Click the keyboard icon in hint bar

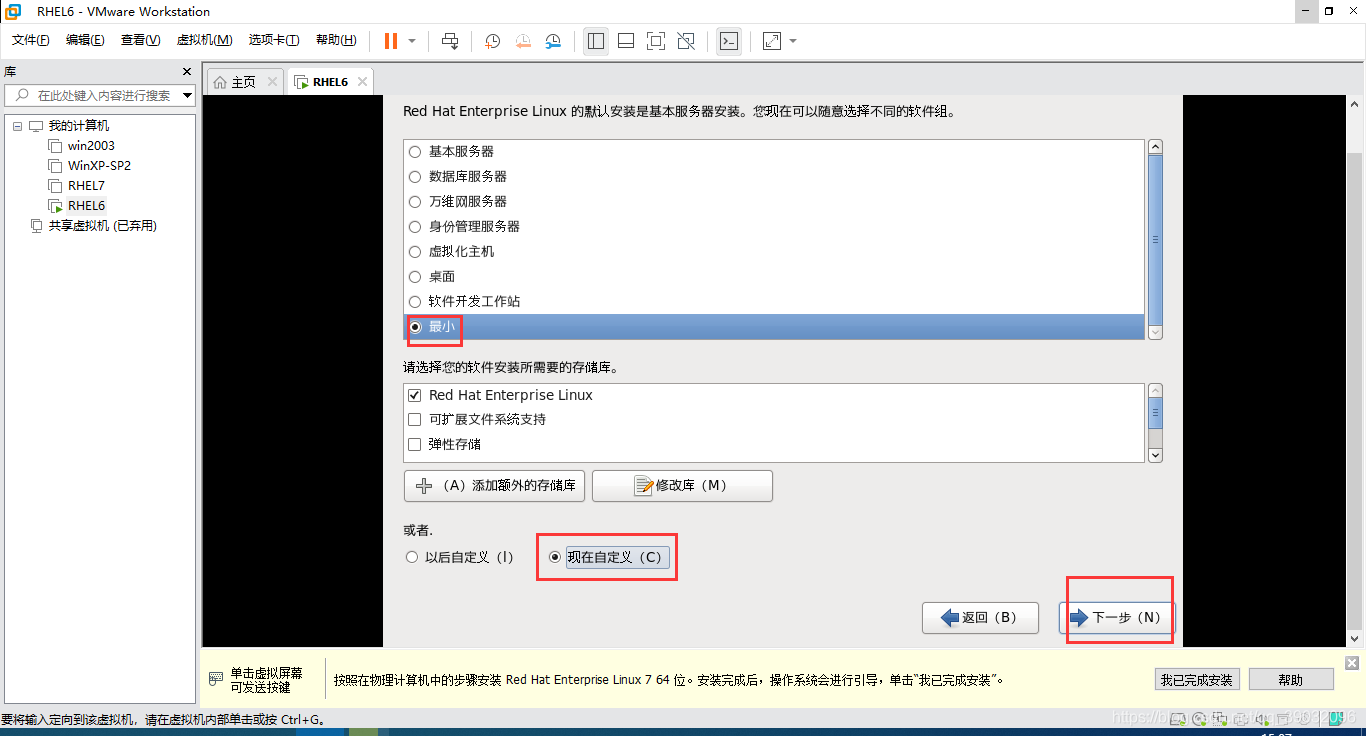(216, 679)
